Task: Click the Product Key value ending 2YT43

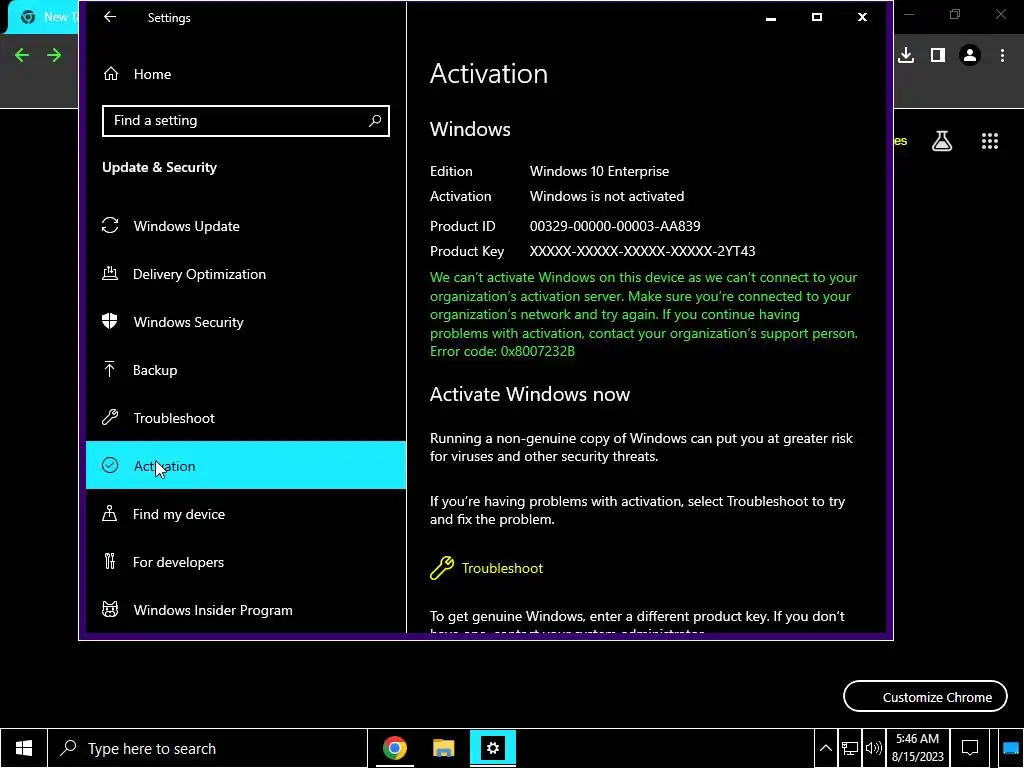Action: [x=643, y=251]
